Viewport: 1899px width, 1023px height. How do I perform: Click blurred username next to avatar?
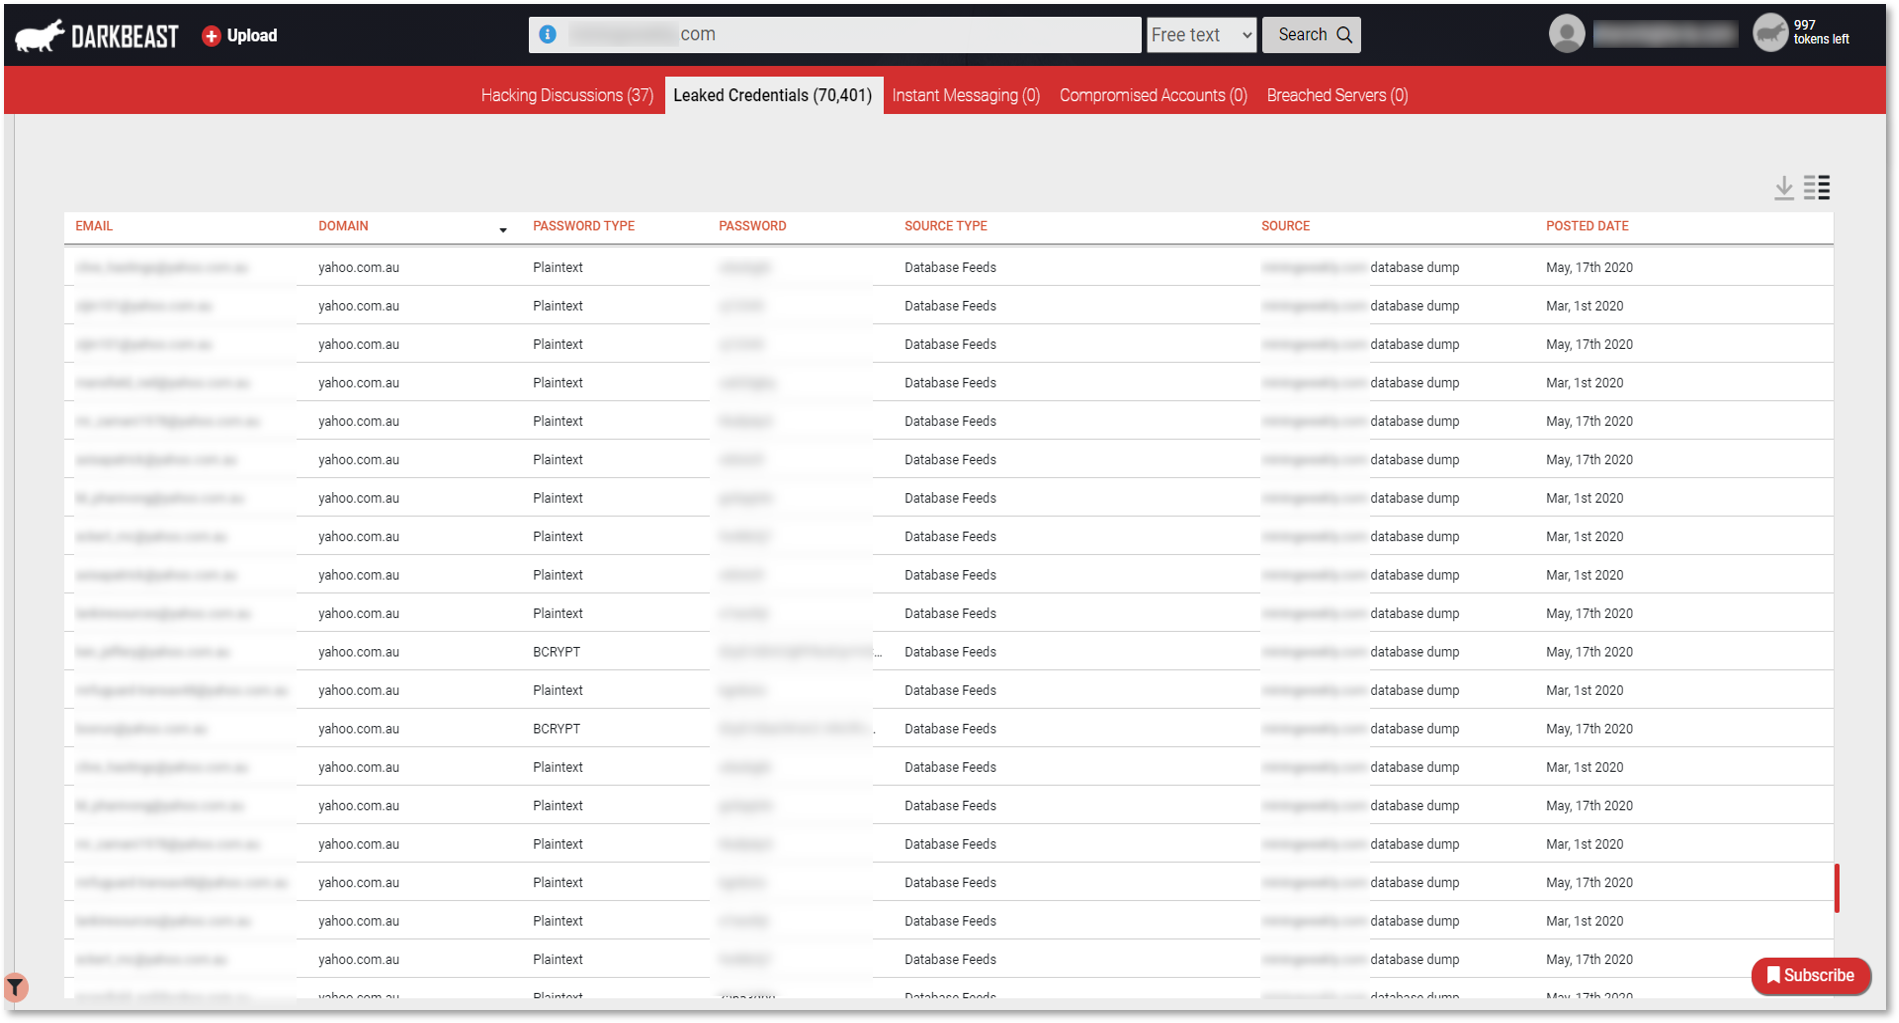tap(1664, 34)
